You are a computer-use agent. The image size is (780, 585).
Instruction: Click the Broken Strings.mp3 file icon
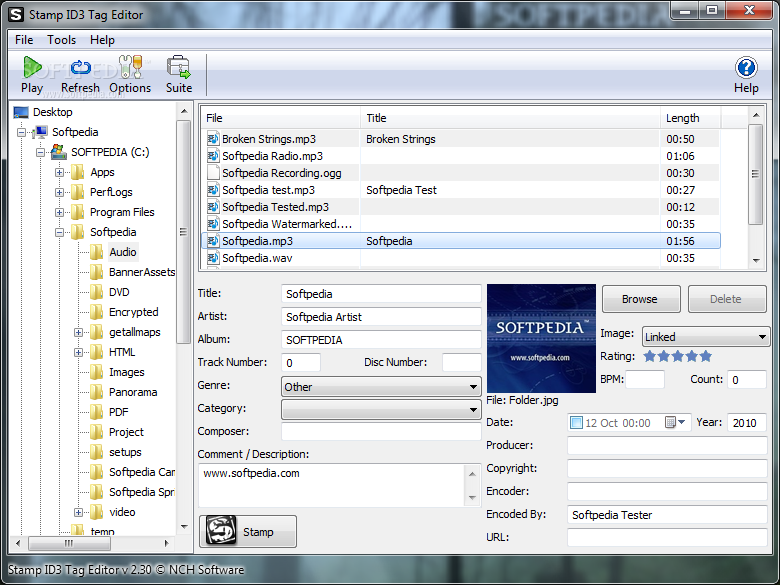(x=213, y=139)
